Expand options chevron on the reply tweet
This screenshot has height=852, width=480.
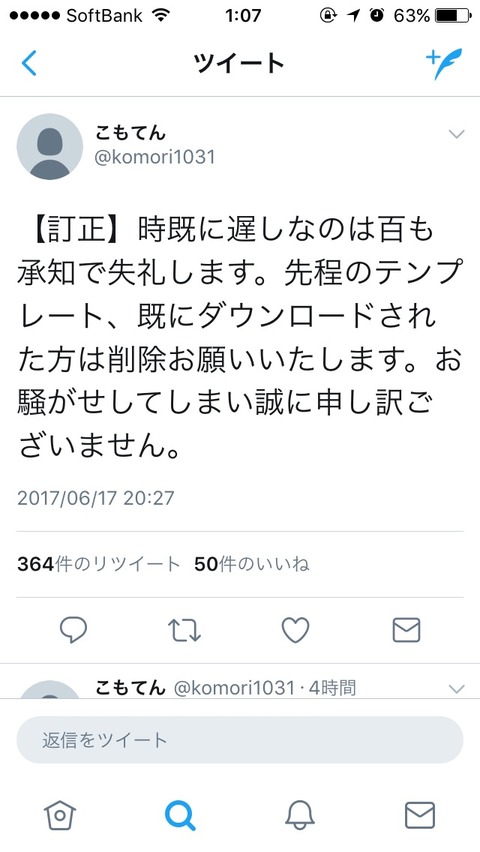(457, 690)
